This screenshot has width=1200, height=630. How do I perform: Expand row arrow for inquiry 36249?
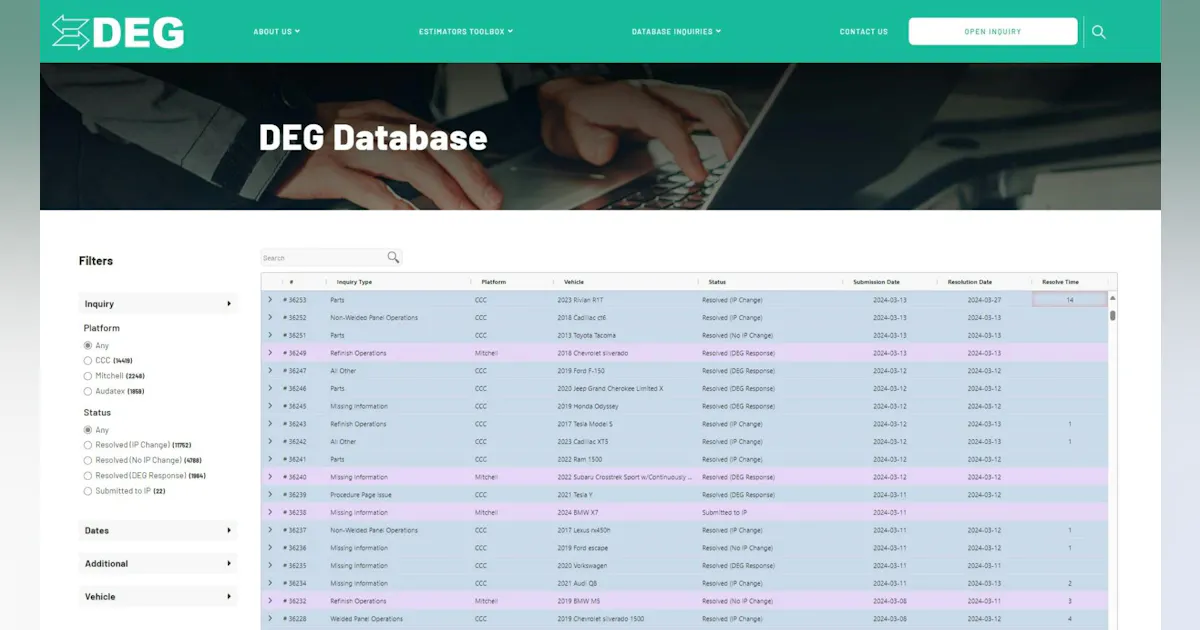pyautogui.click(x=270, y=353)
